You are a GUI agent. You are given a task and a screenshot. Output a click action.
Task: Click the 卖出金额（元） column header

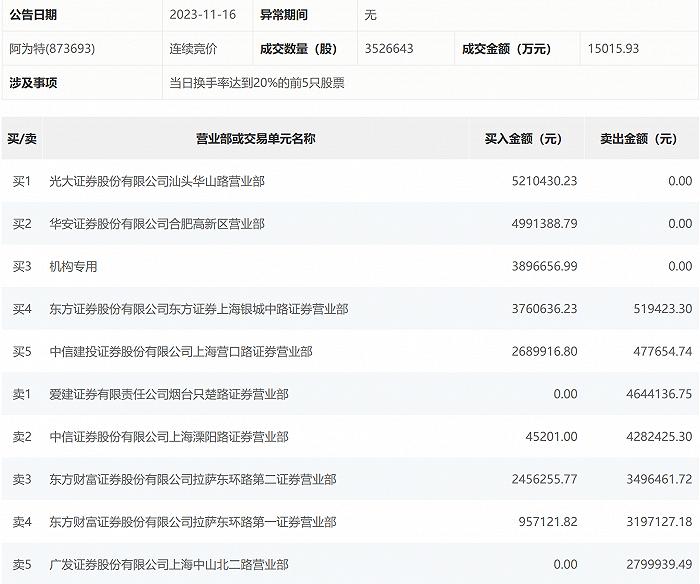click(638, 138)
